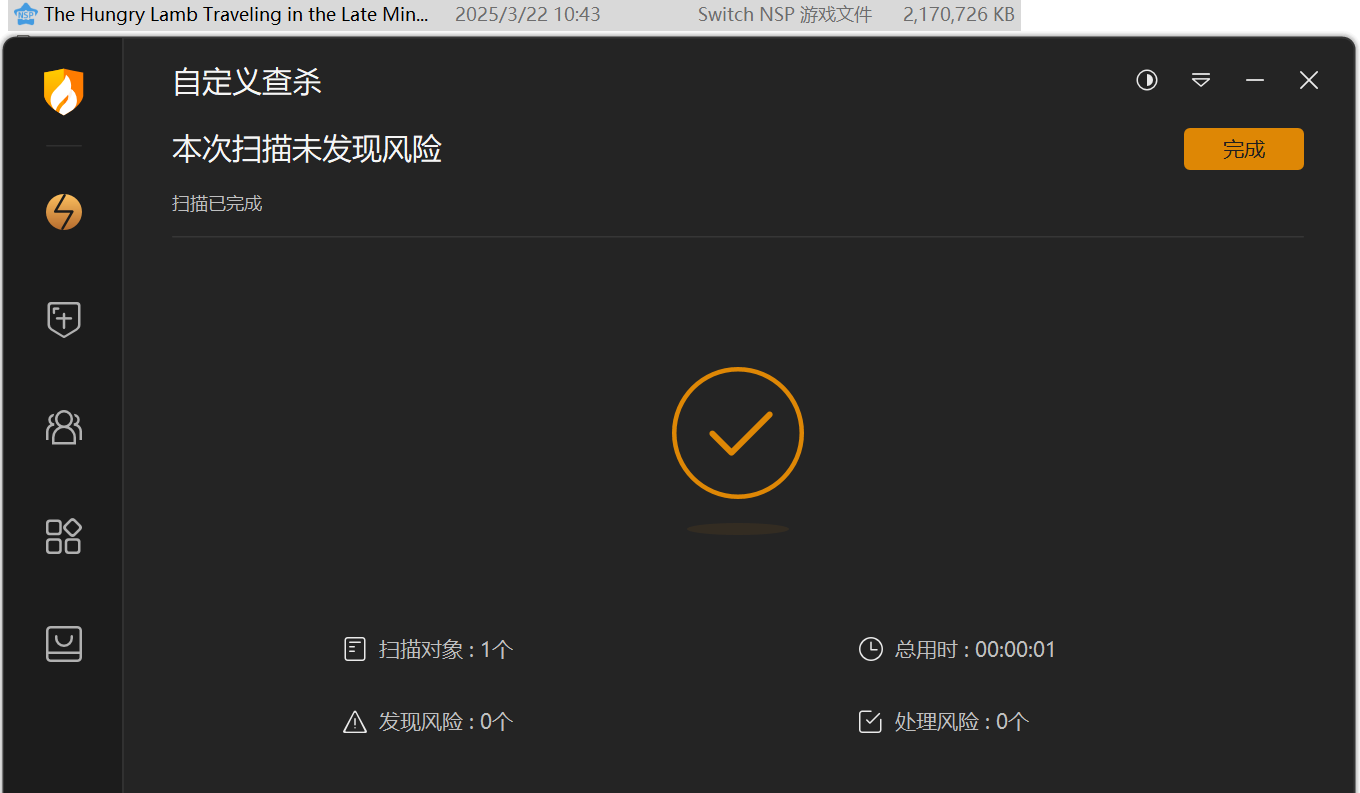Close the Huorong scan window
The width and height of the screenshot is (1360, 793).
[x=1309, y=81]
